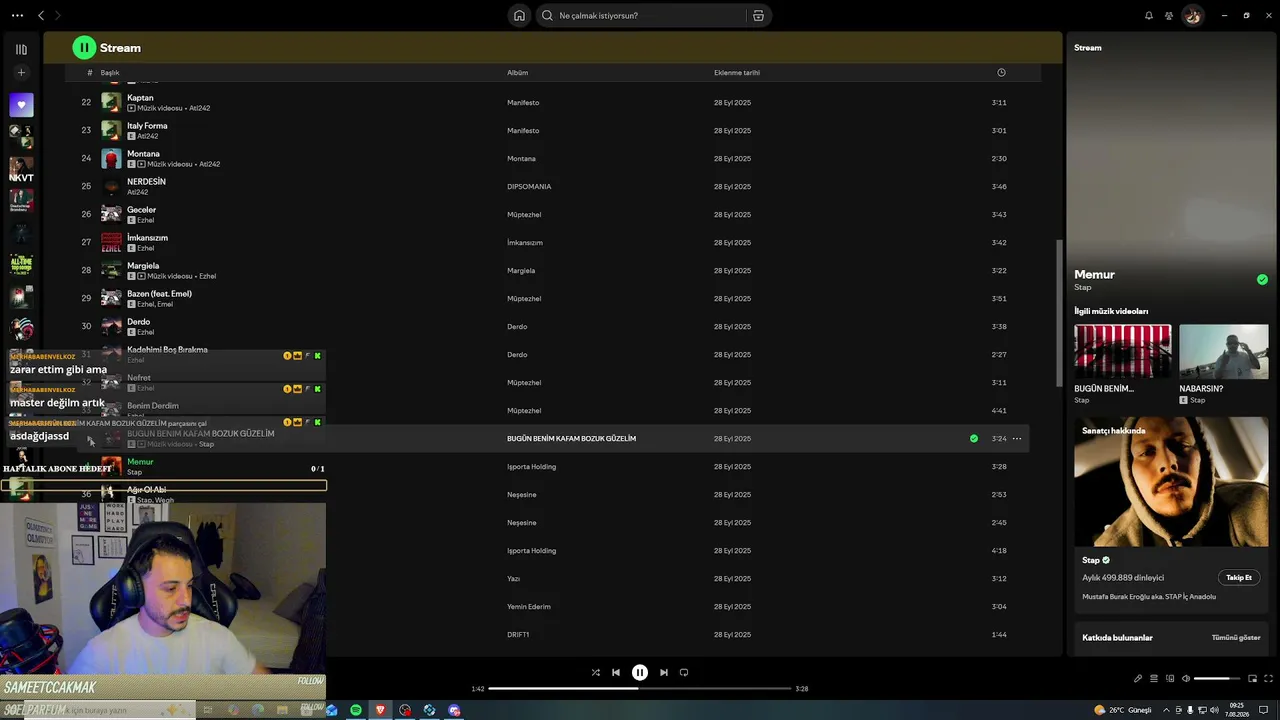Toggle the saved checkmark beside Memur in the side panel
Screen dimensions: 1280x720
(1262, 280)
